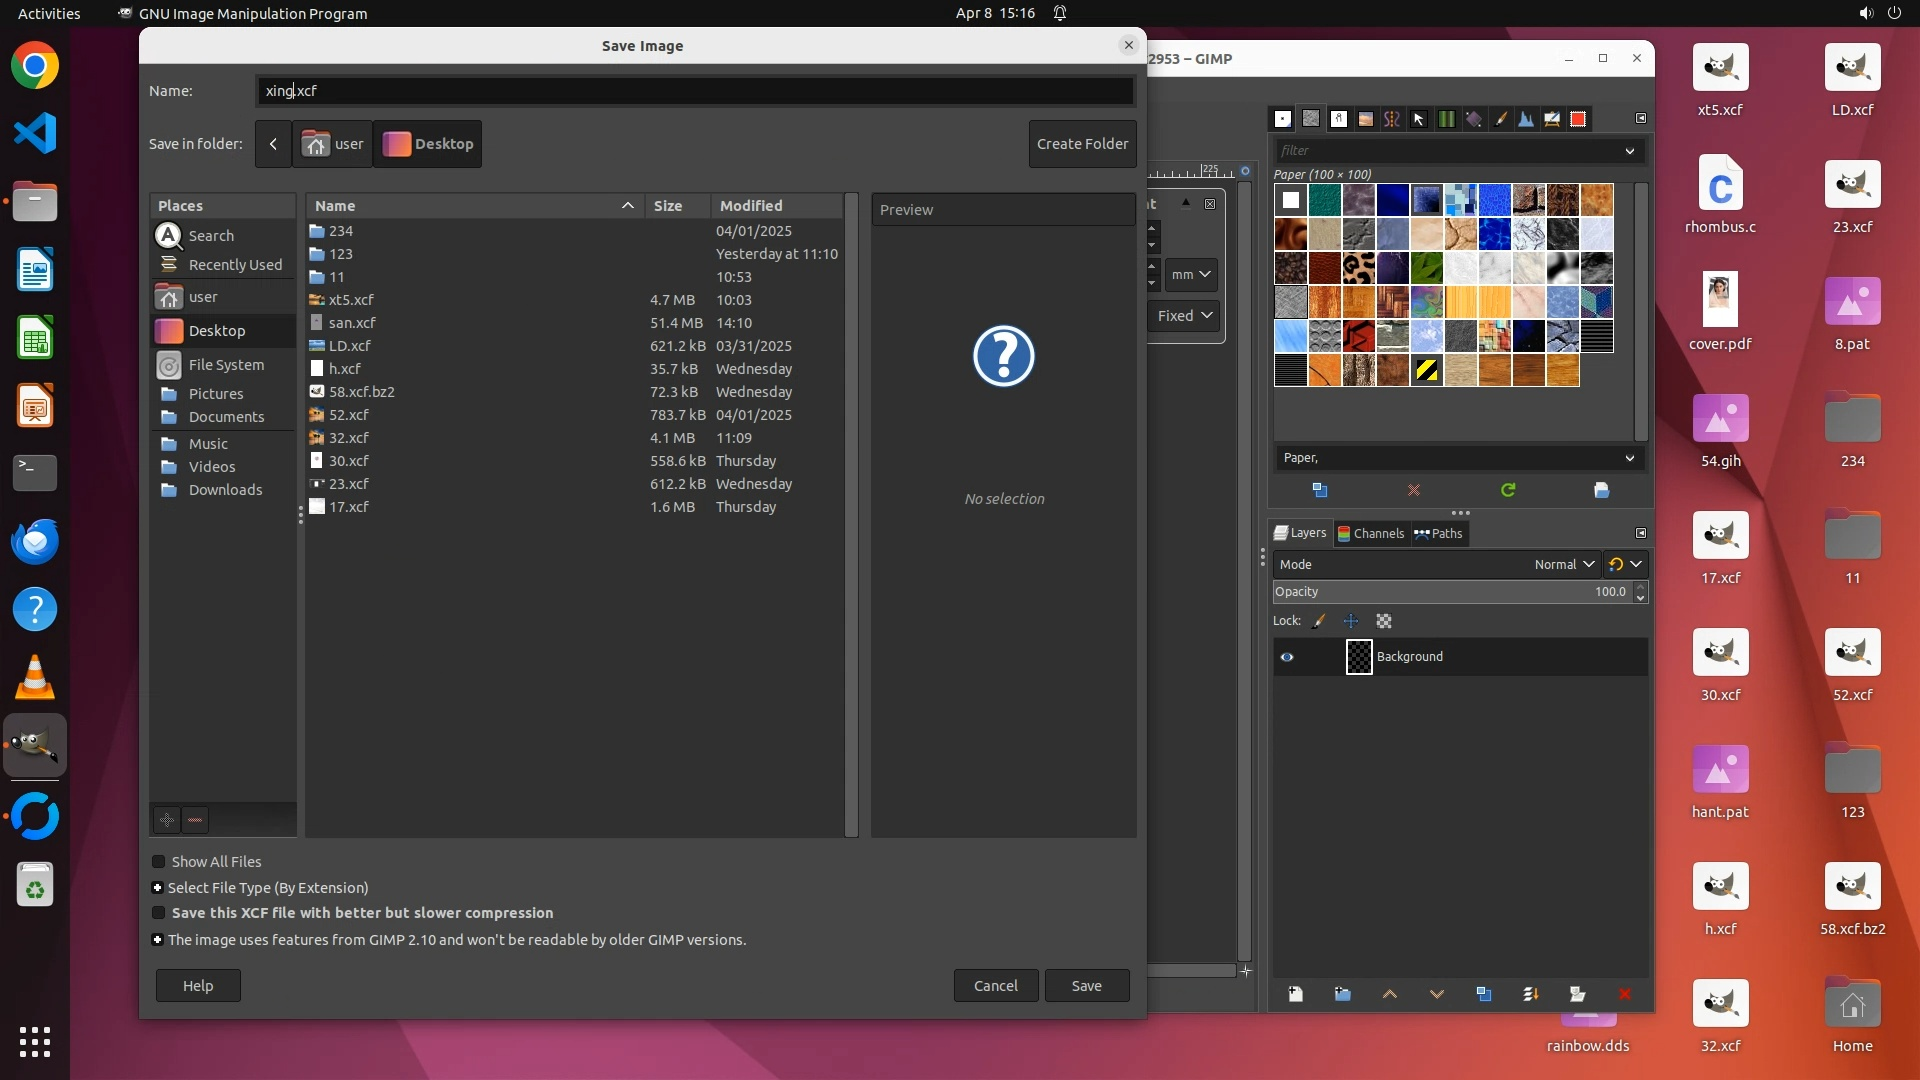Click the Create Folder button
The width and height of the screenshot is (1920, 1080).
click(x=1082, y=144)
